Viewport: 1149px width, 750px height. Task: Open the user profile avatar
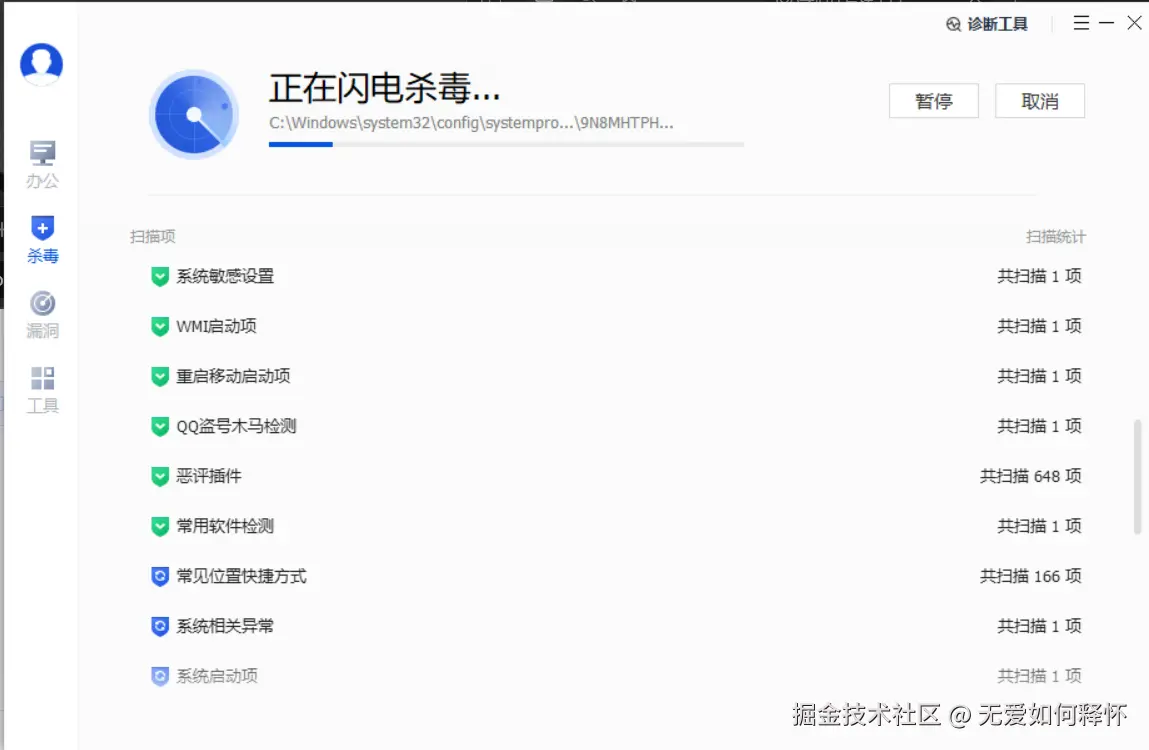(41, 64)
